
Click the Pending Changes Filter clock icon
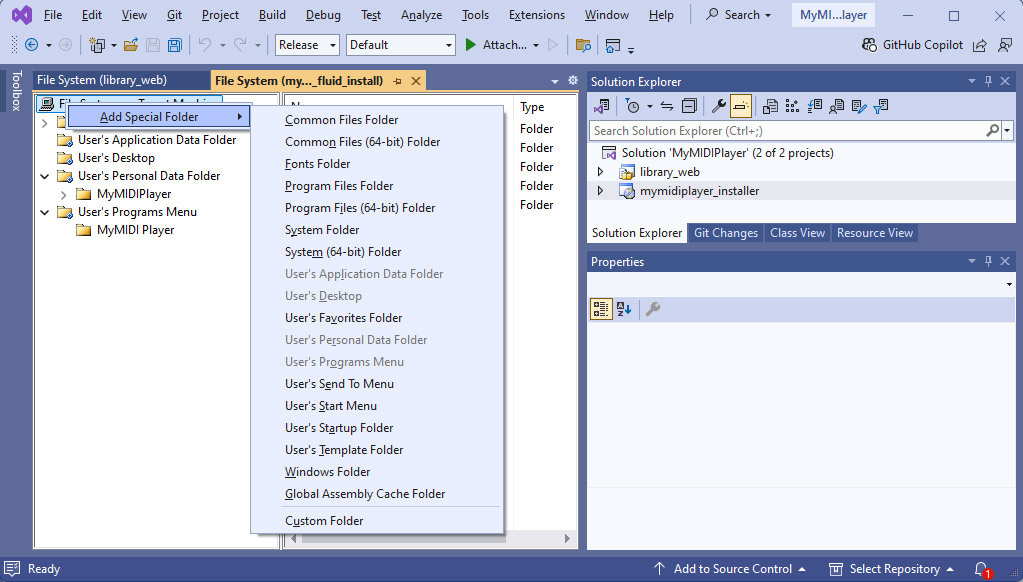point(632,106)
